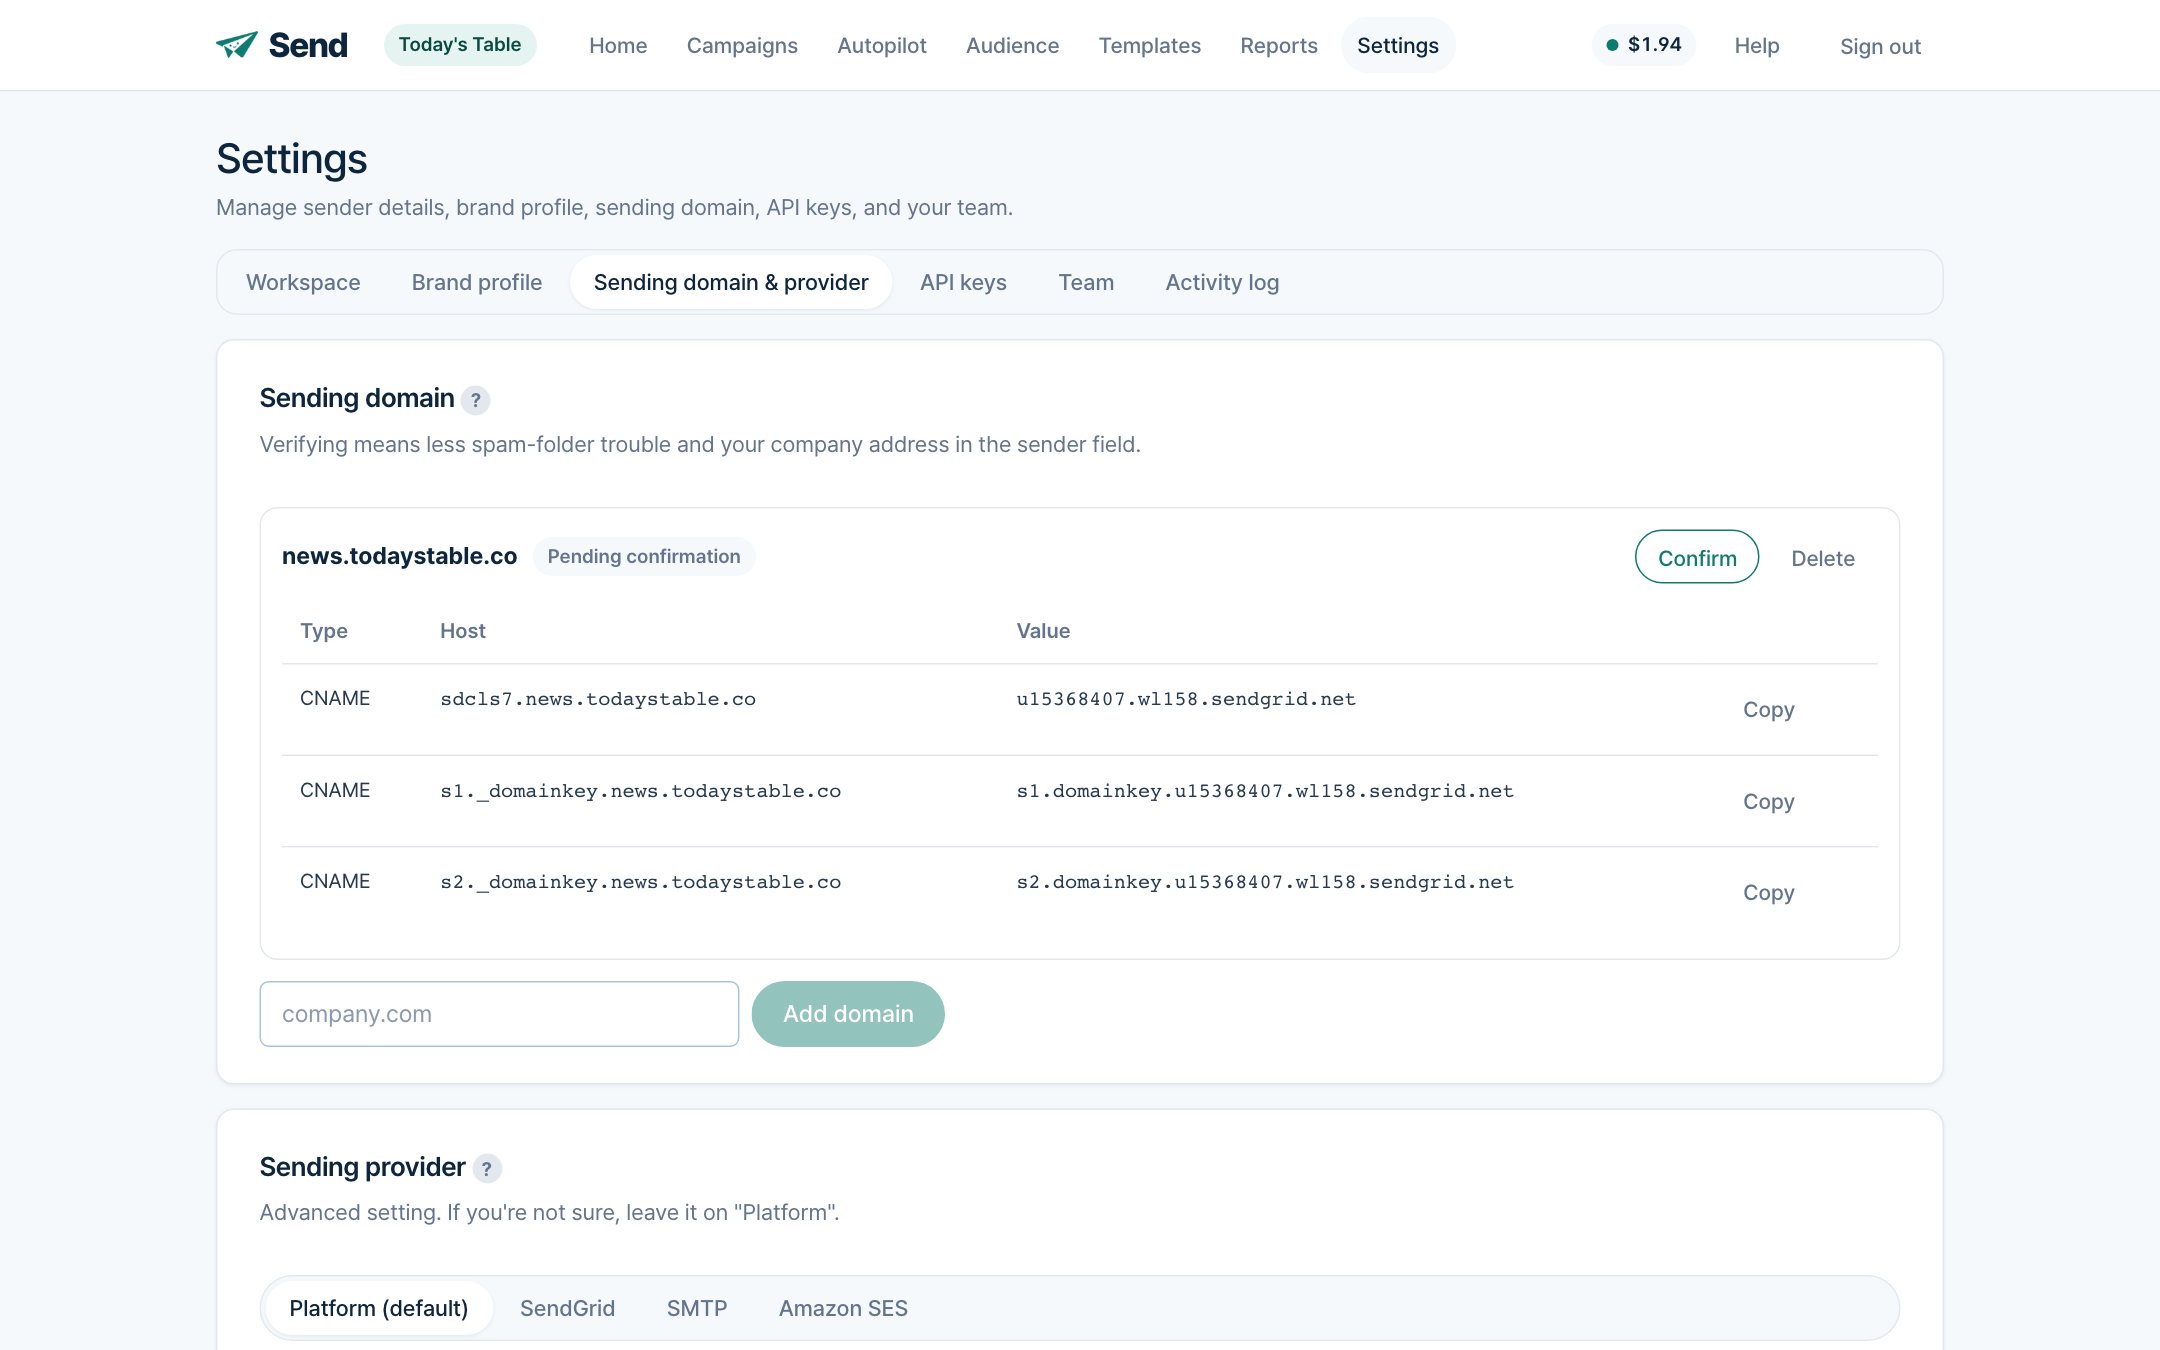Switch to the Brand profile tab
2160x1350 pixels.
point(477,282)
